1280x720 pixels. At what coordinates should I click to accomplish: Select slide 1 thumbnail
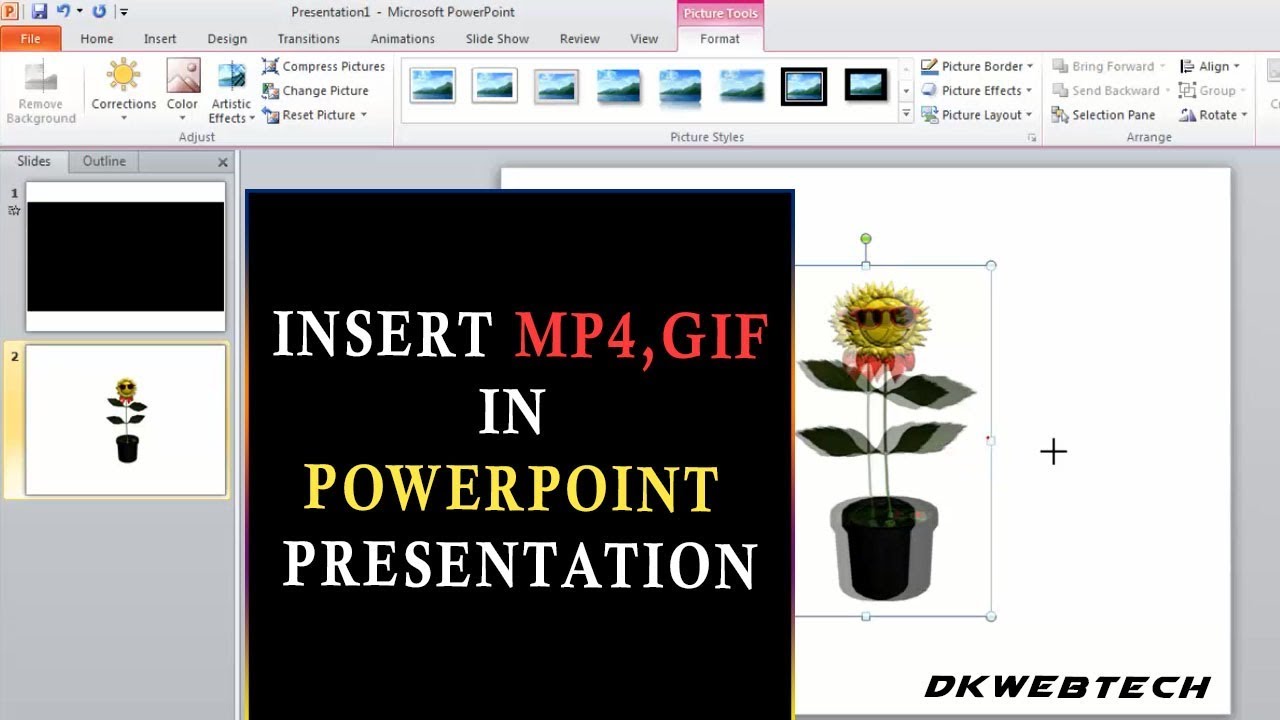126,256
